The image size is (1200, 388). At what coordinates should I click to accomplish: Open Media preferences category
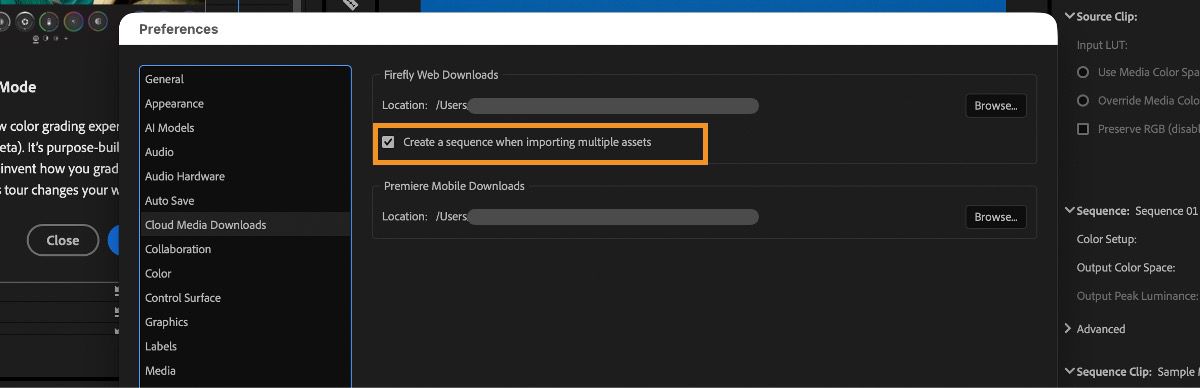(246, 371)
